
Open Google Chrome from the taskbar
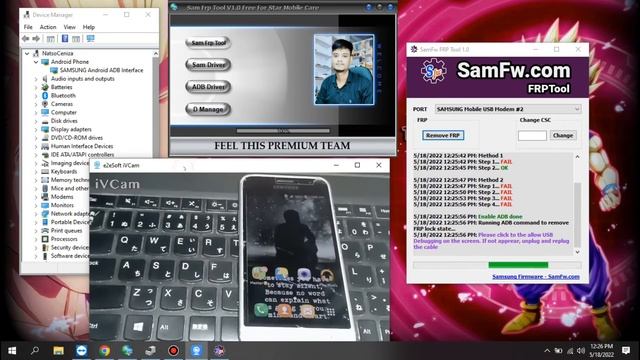click(104, 351)
